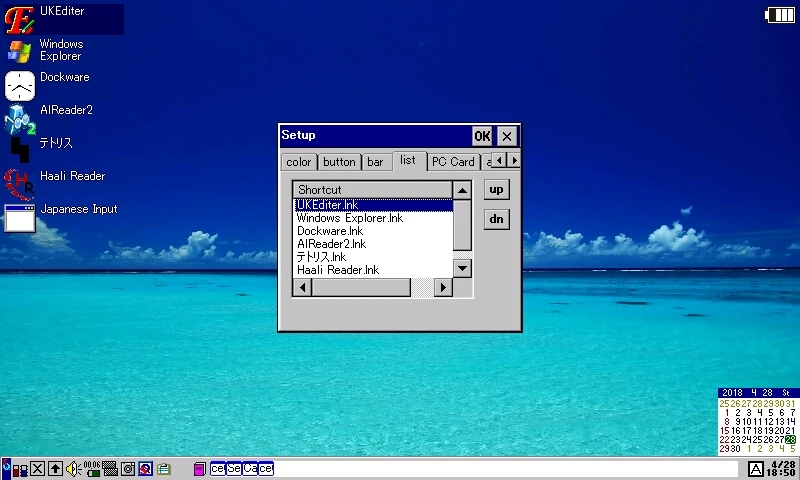
Task: Click the vertical scrollbar thumb in list
Action: [x=462, y=225]
